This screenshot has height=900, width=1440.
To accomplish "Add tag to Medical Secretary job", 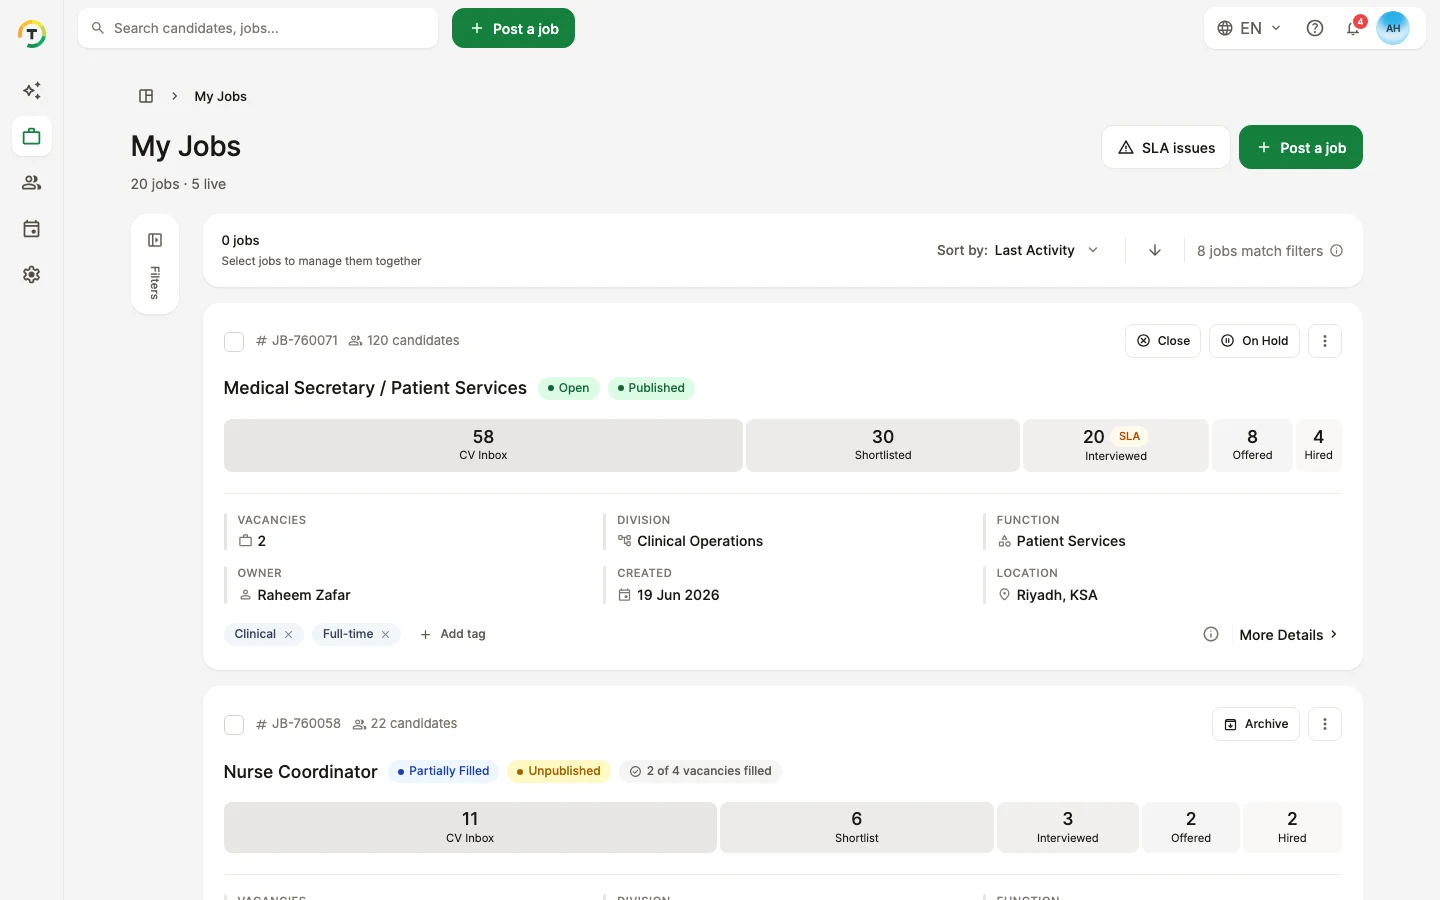I will (x=453, y=635).
